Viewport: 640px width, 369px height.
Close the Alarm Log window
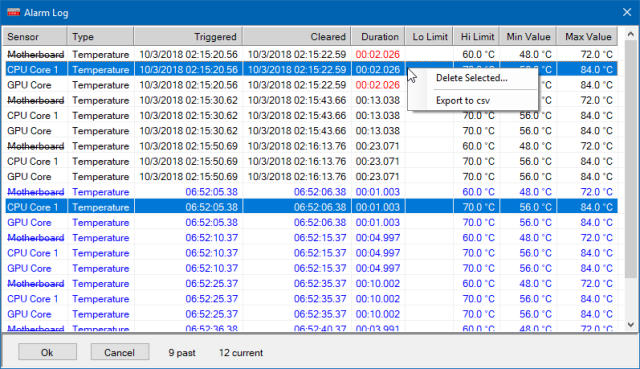point(627,13)
